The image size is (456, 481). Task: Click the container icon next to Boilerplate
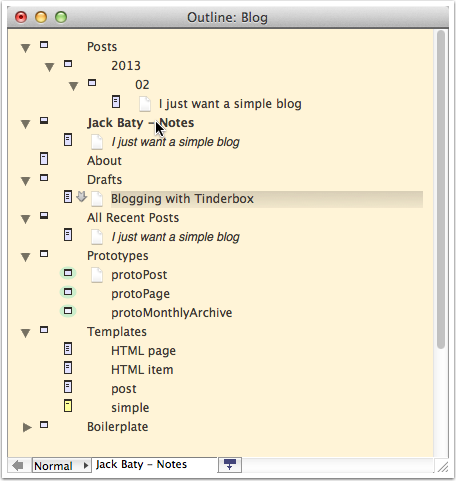[44, 424]
